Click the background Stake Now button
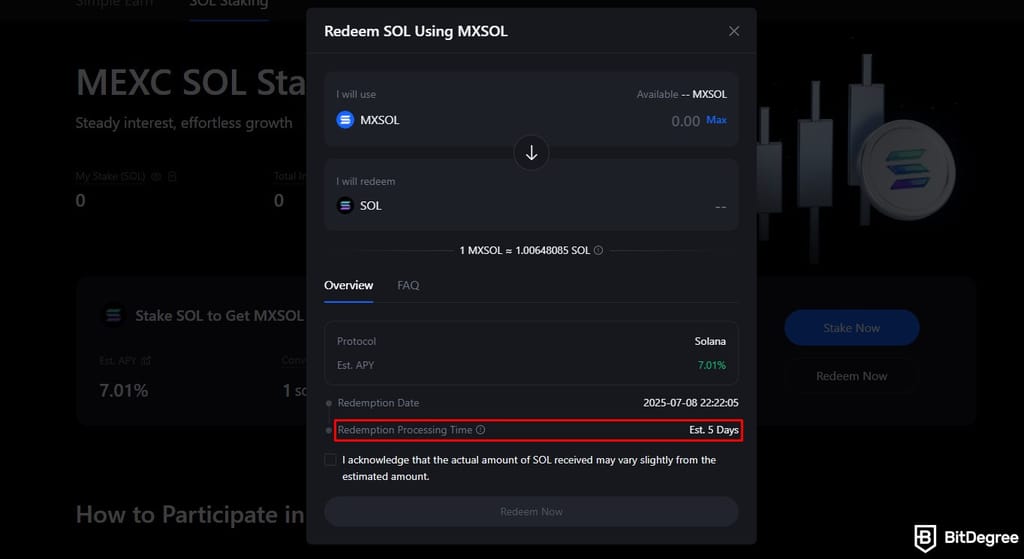The image size is (1024, 559). (852, 328)
